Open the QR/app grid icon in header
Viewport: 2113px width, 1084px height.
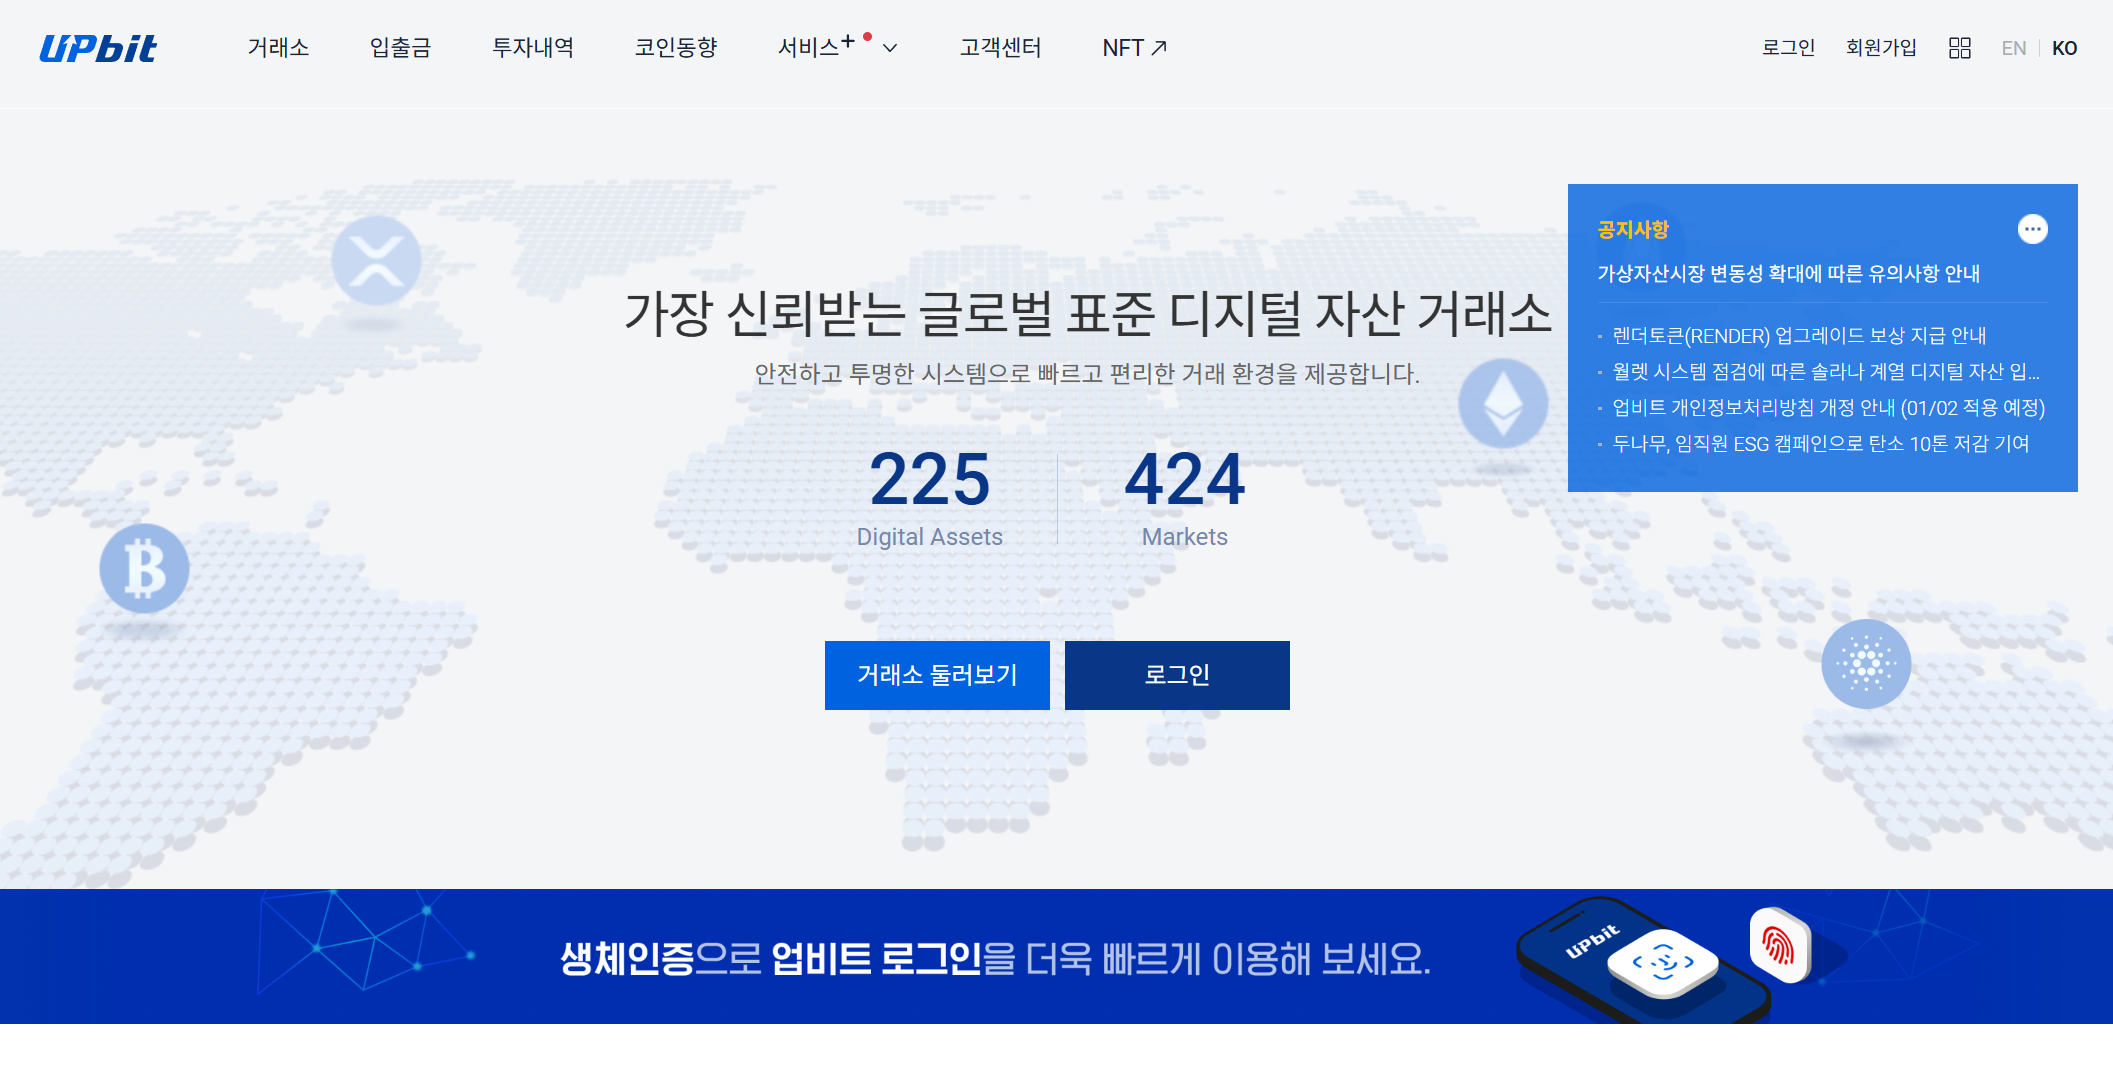1959,48
